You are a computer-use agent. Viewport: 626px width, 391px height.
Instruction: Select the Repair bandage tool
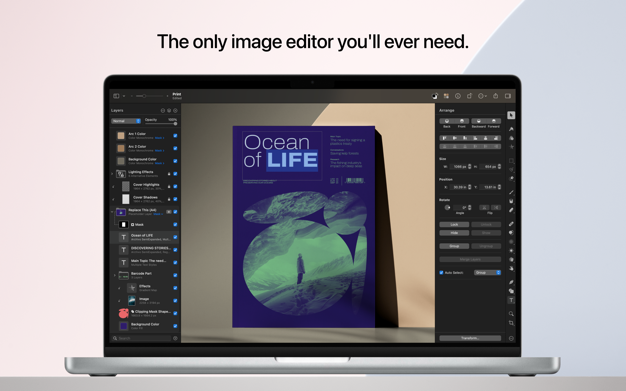511,224
